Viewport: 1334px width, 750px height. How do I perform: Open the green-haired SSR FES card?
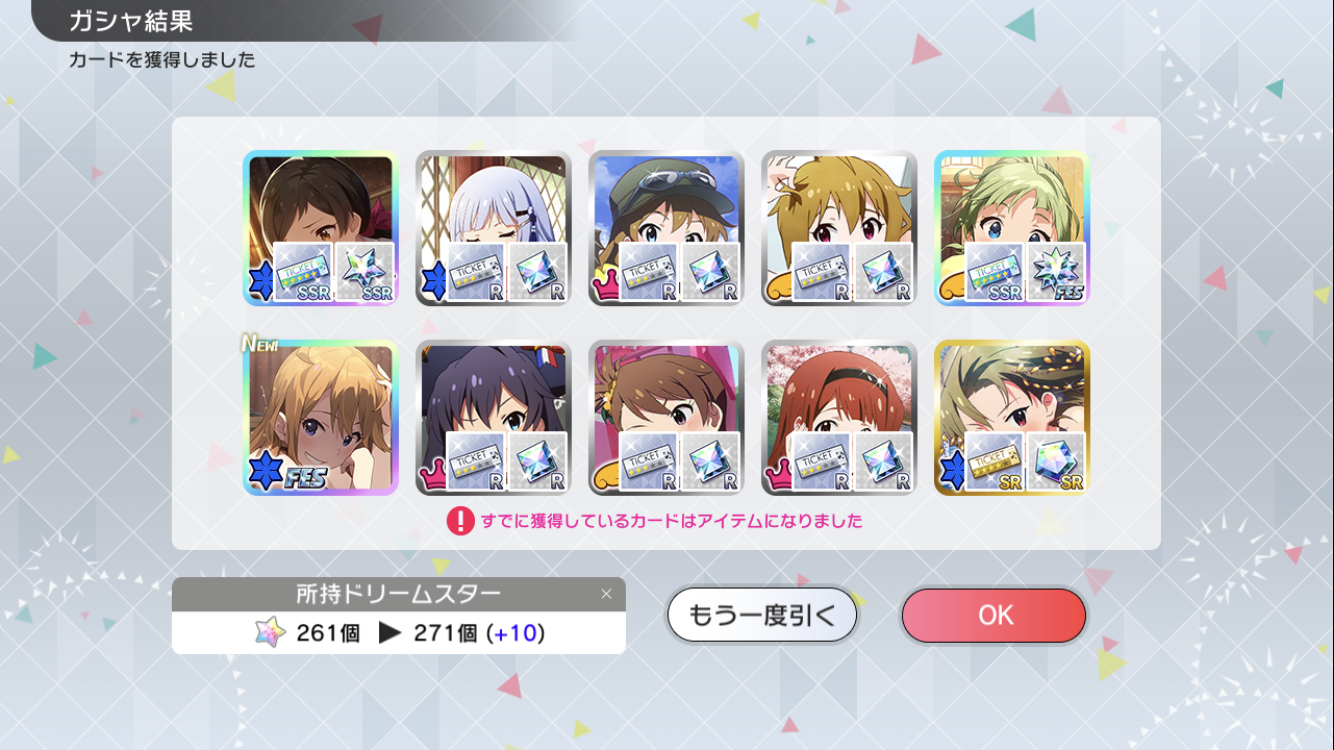1012,228
